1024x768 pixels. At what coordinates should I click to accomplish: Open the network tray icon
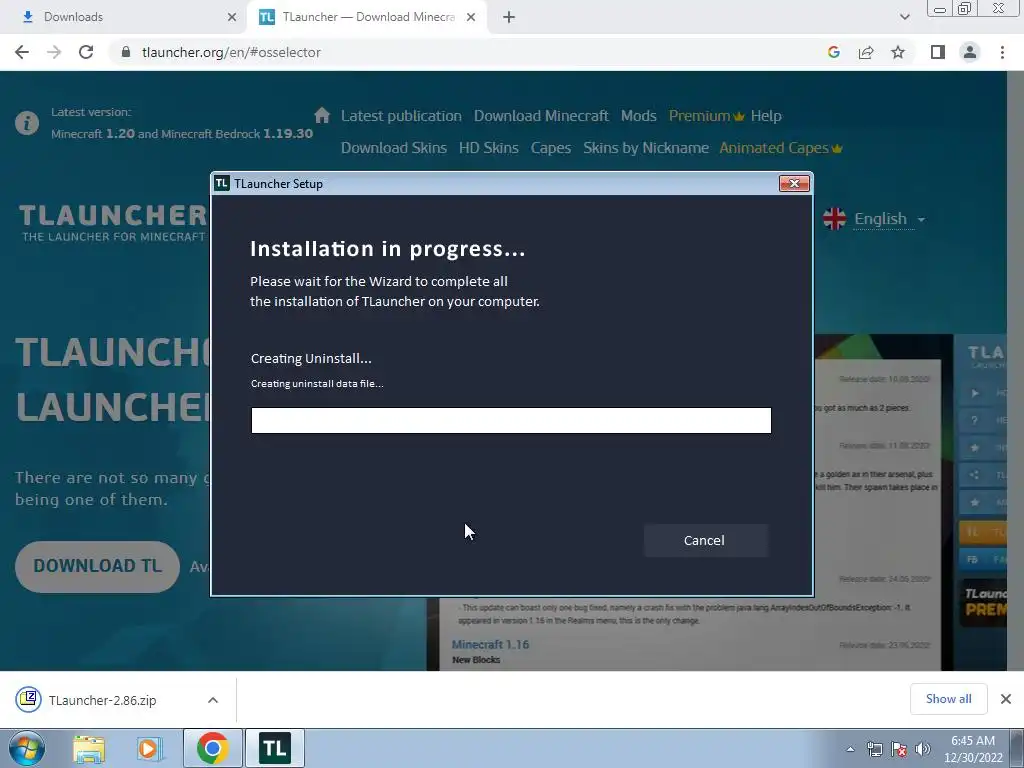pyautogui.click(x=874, y=749)
